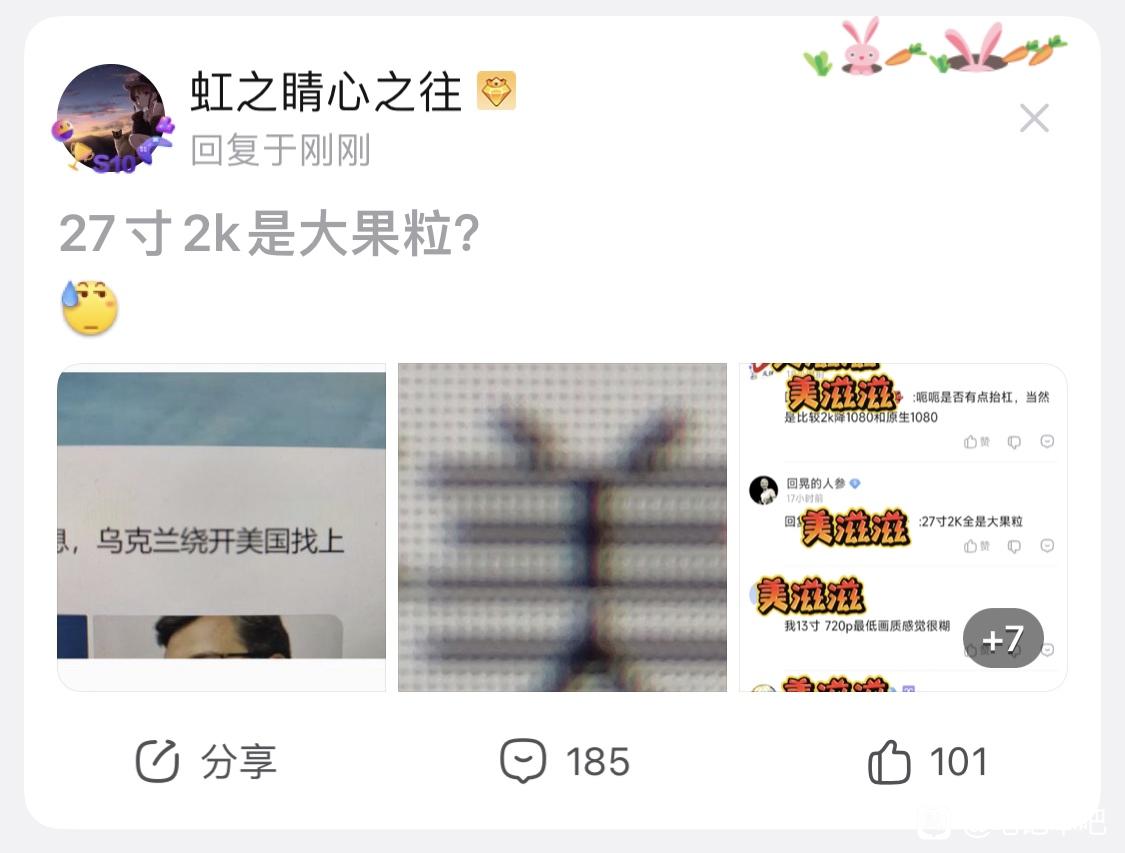Click the 分享 label
This screenshot has height=853, width=1125.
(x=239, y=761)
